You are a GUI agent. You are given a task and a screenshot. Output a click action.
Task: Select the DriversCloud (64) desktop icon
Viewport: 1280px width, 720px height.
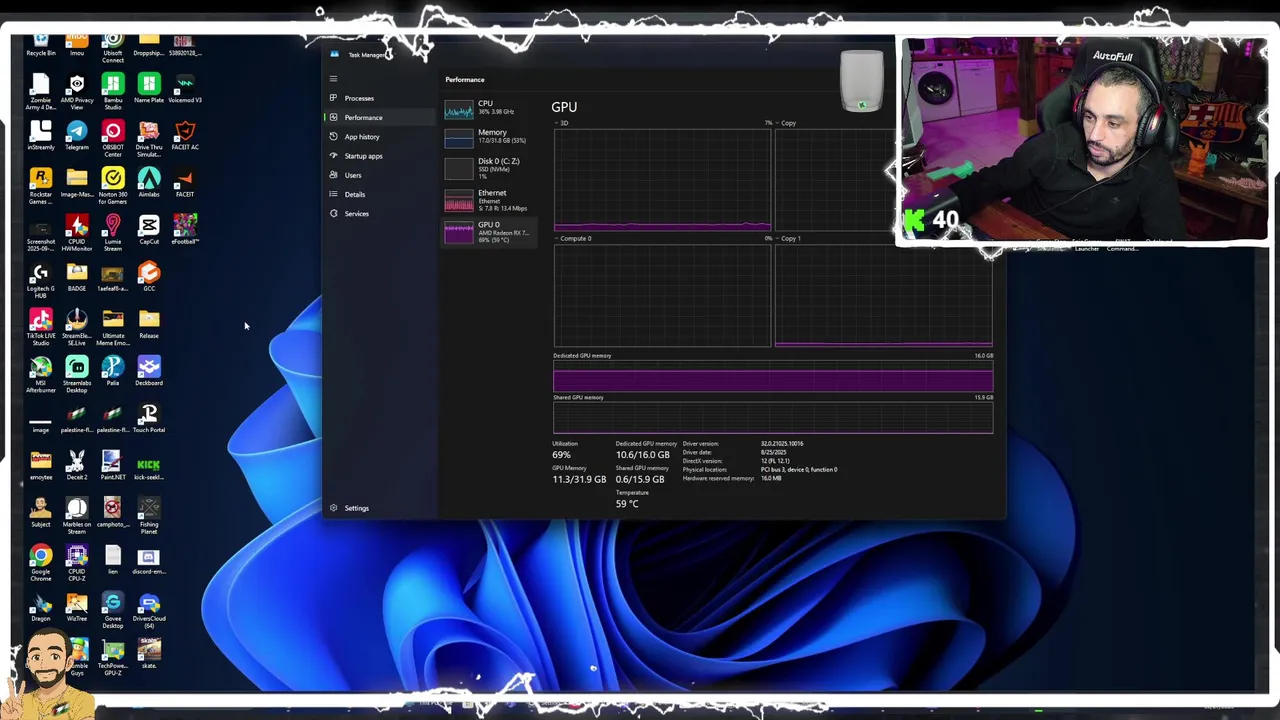tap(149, 610)
